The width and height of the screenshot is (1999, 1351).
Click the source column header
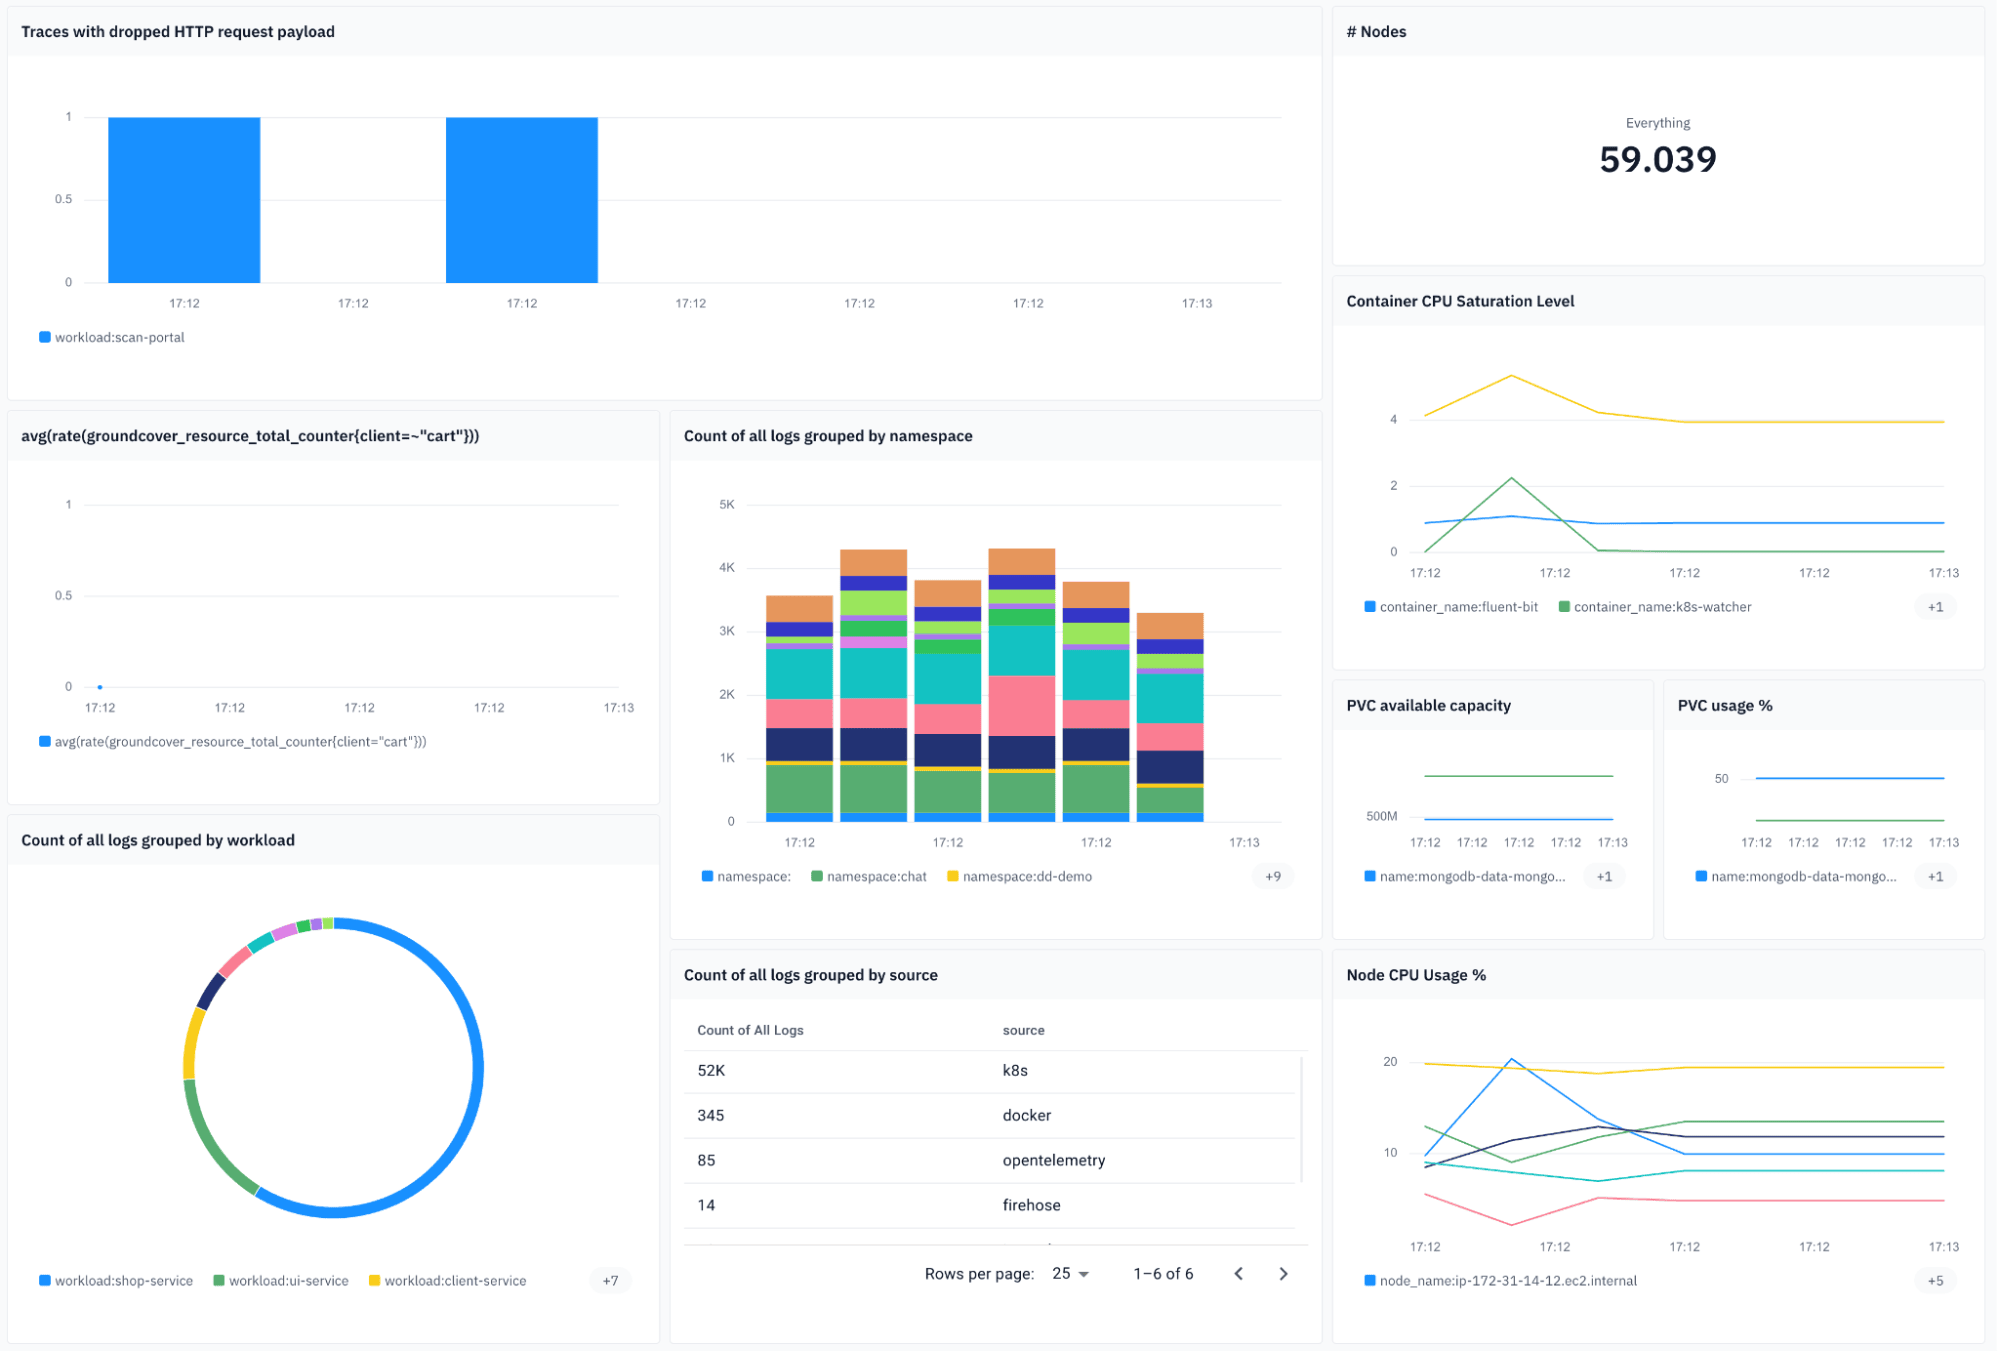(1023, 1030)
